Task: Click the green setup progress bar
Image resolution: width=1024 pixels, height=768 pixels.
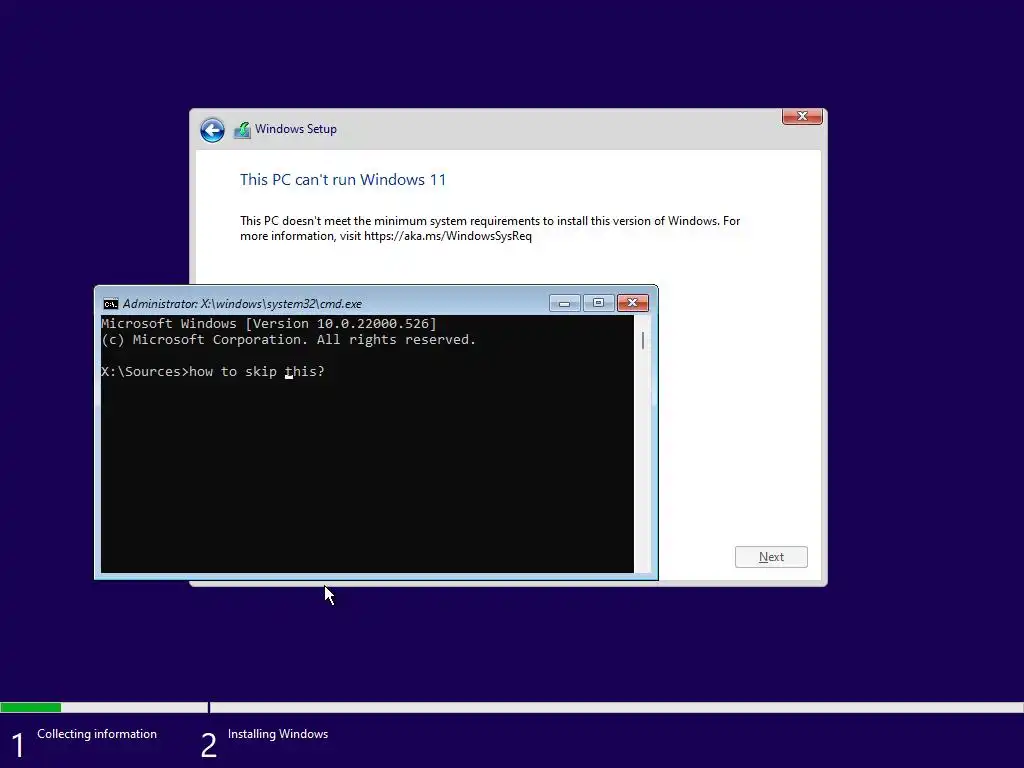Action: [31, 707]
